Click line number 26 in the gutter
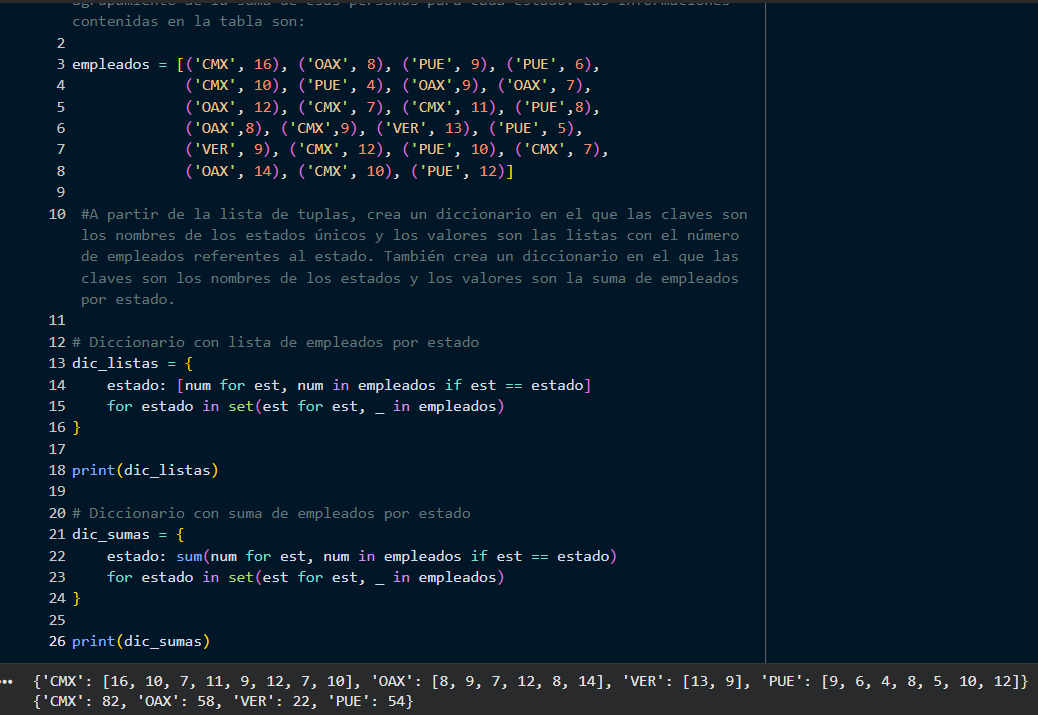The height and width of the screenshot is (715, 1038). pos(58,642)
